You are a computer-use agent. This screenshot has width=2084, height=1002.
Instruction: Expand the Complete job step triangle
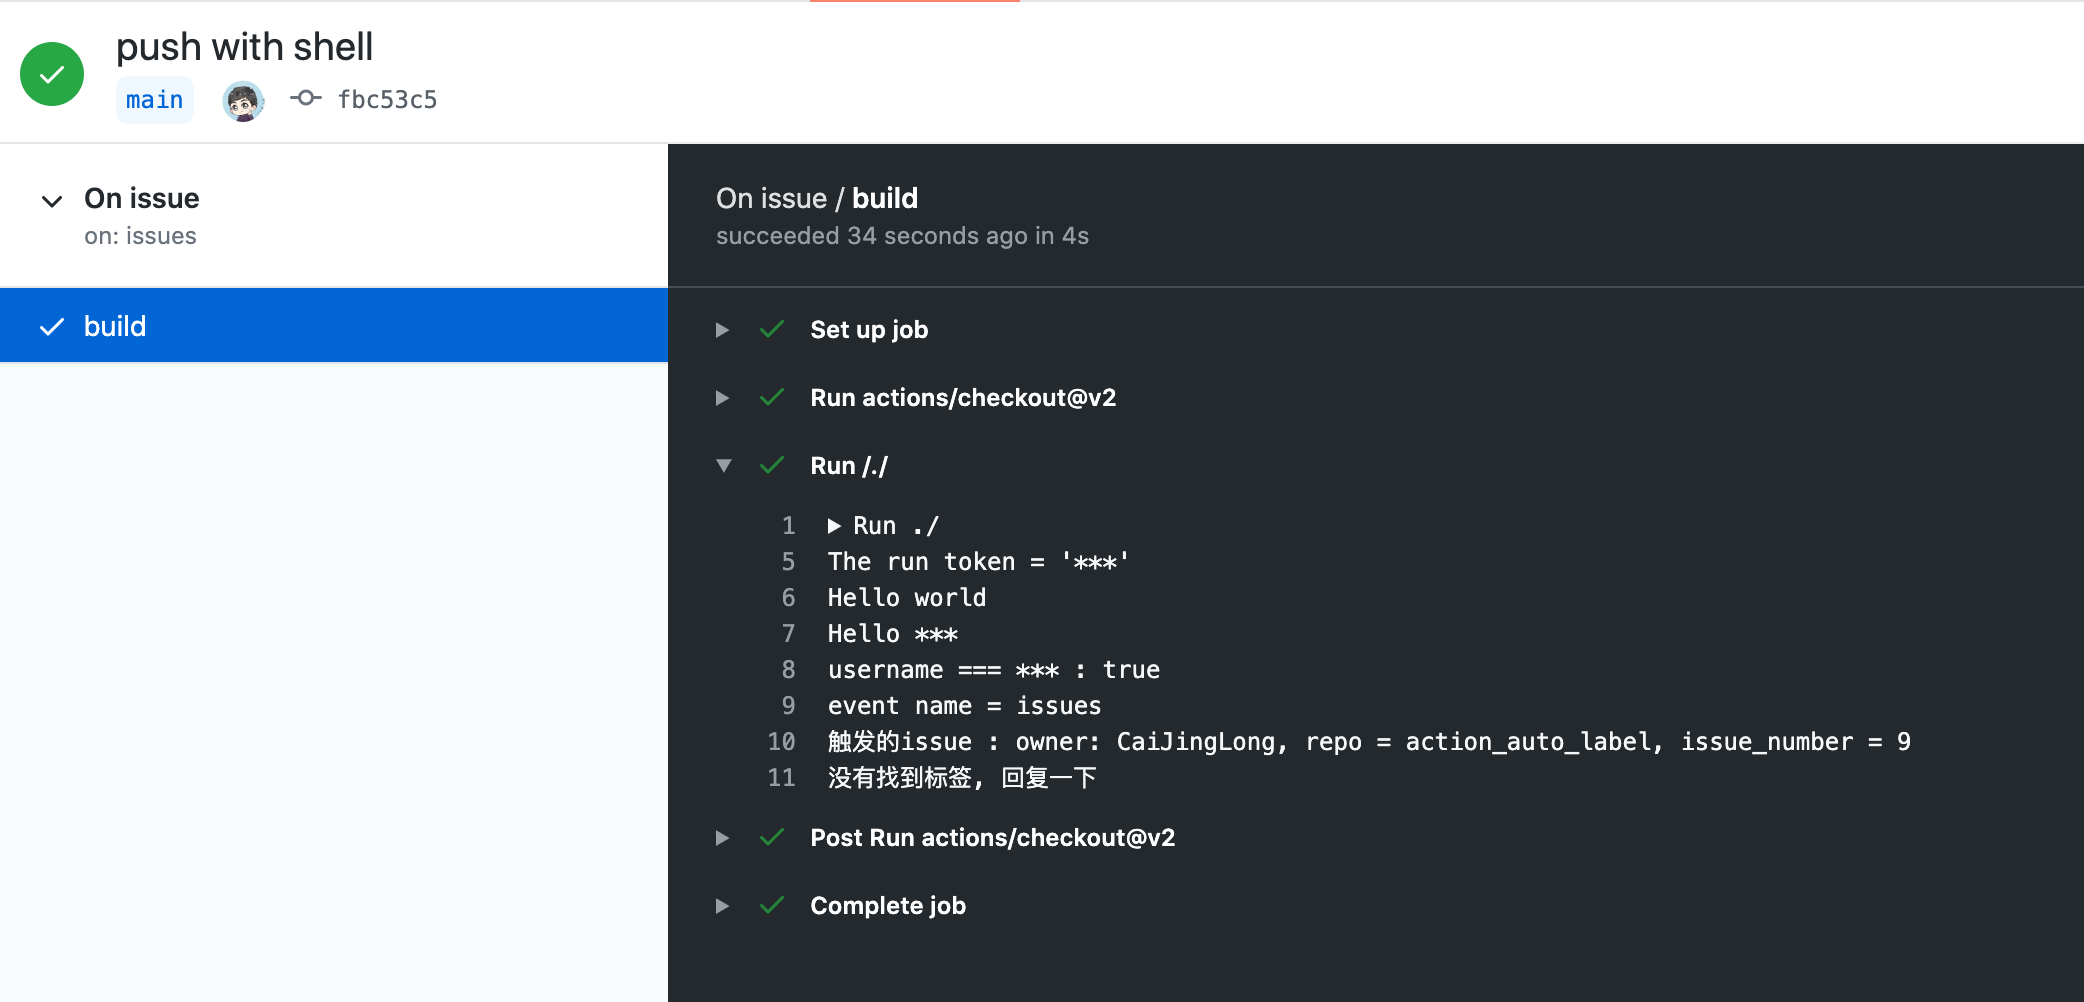[x=722, y=906]
